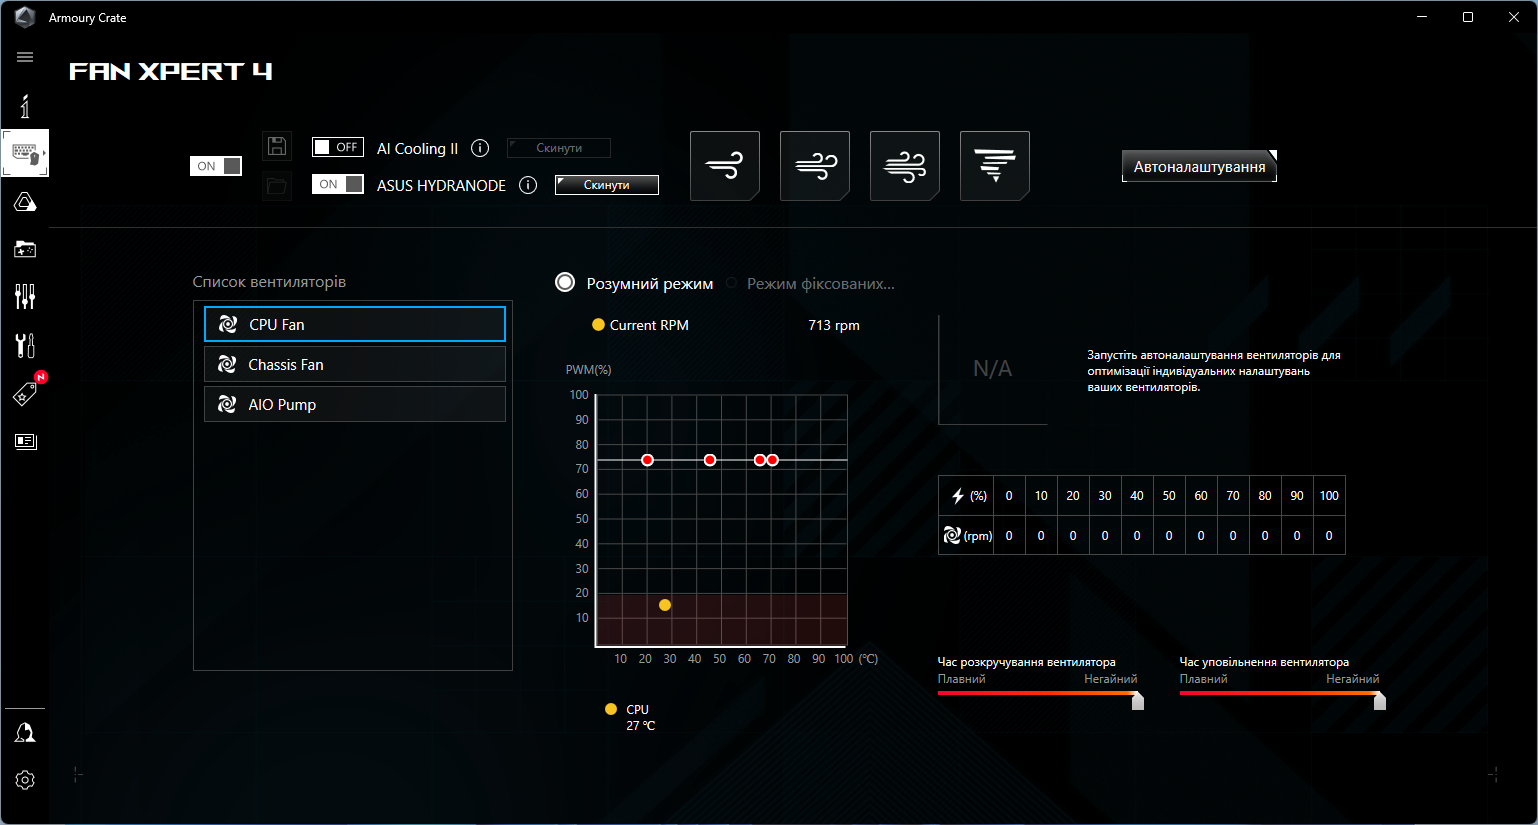Click the CPU 27 °C temperature source label

pyautogui.click(x=641, y=717)
